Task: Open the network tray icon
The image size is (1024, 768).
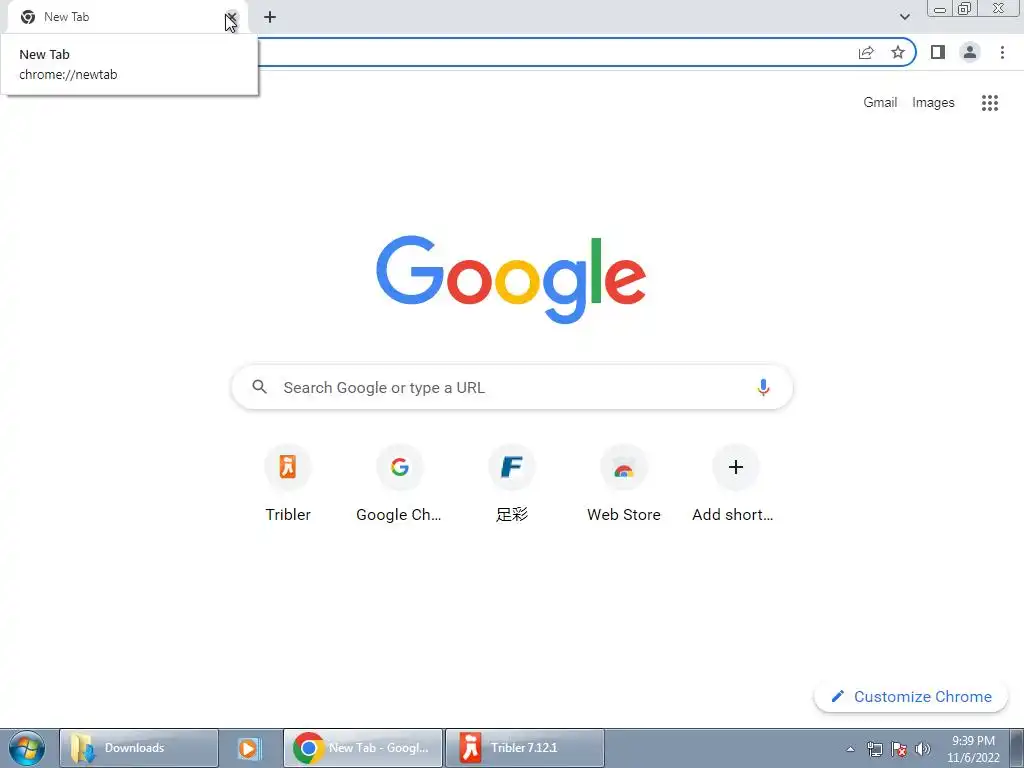Action: [874, 749]
